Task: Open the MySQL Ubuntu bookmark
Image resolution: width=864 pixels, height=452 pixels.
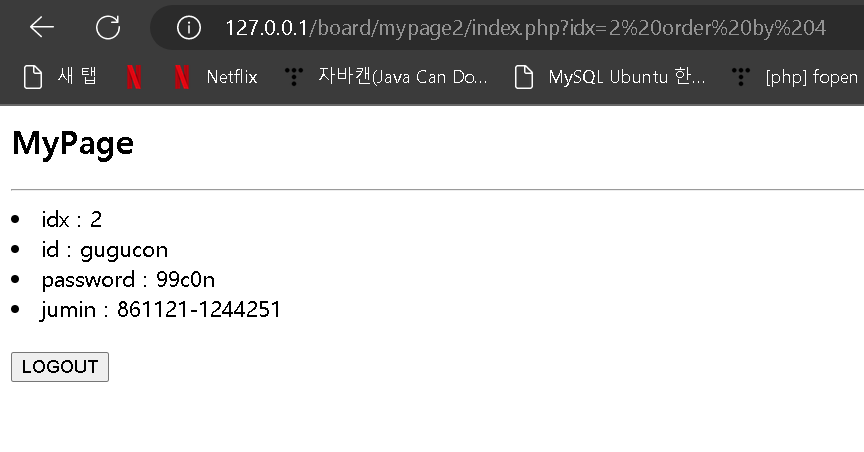Action: [609, 77]
